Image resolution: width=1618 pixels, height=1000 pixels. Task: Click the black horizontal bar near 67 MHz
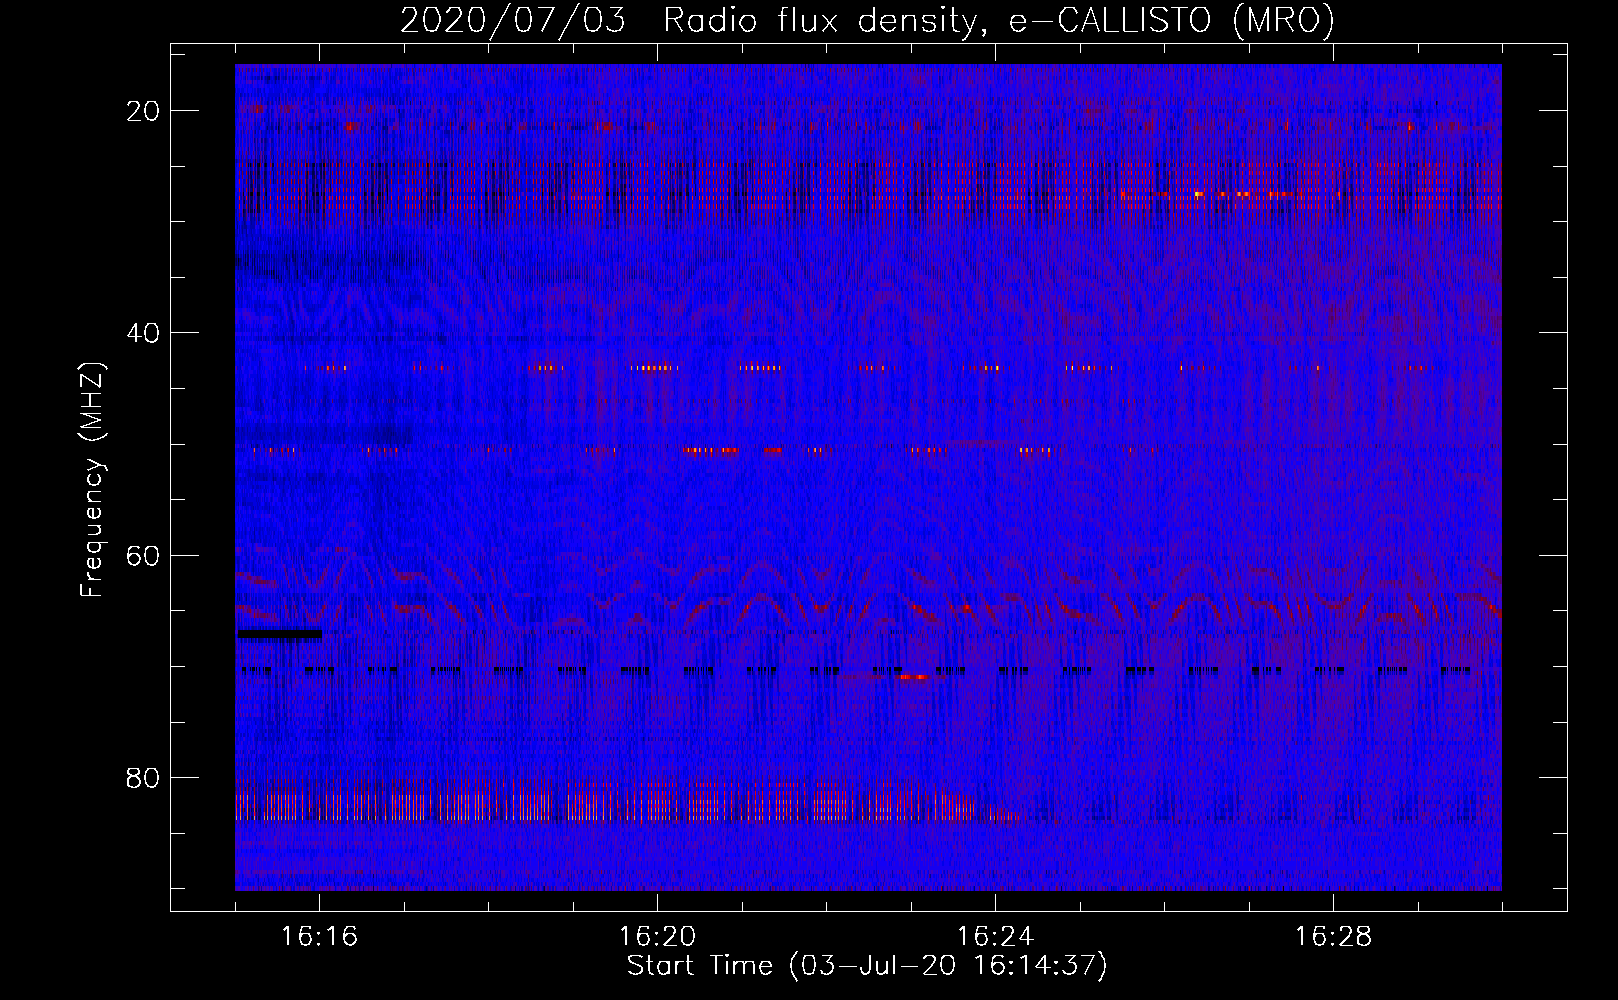point(279,633)
